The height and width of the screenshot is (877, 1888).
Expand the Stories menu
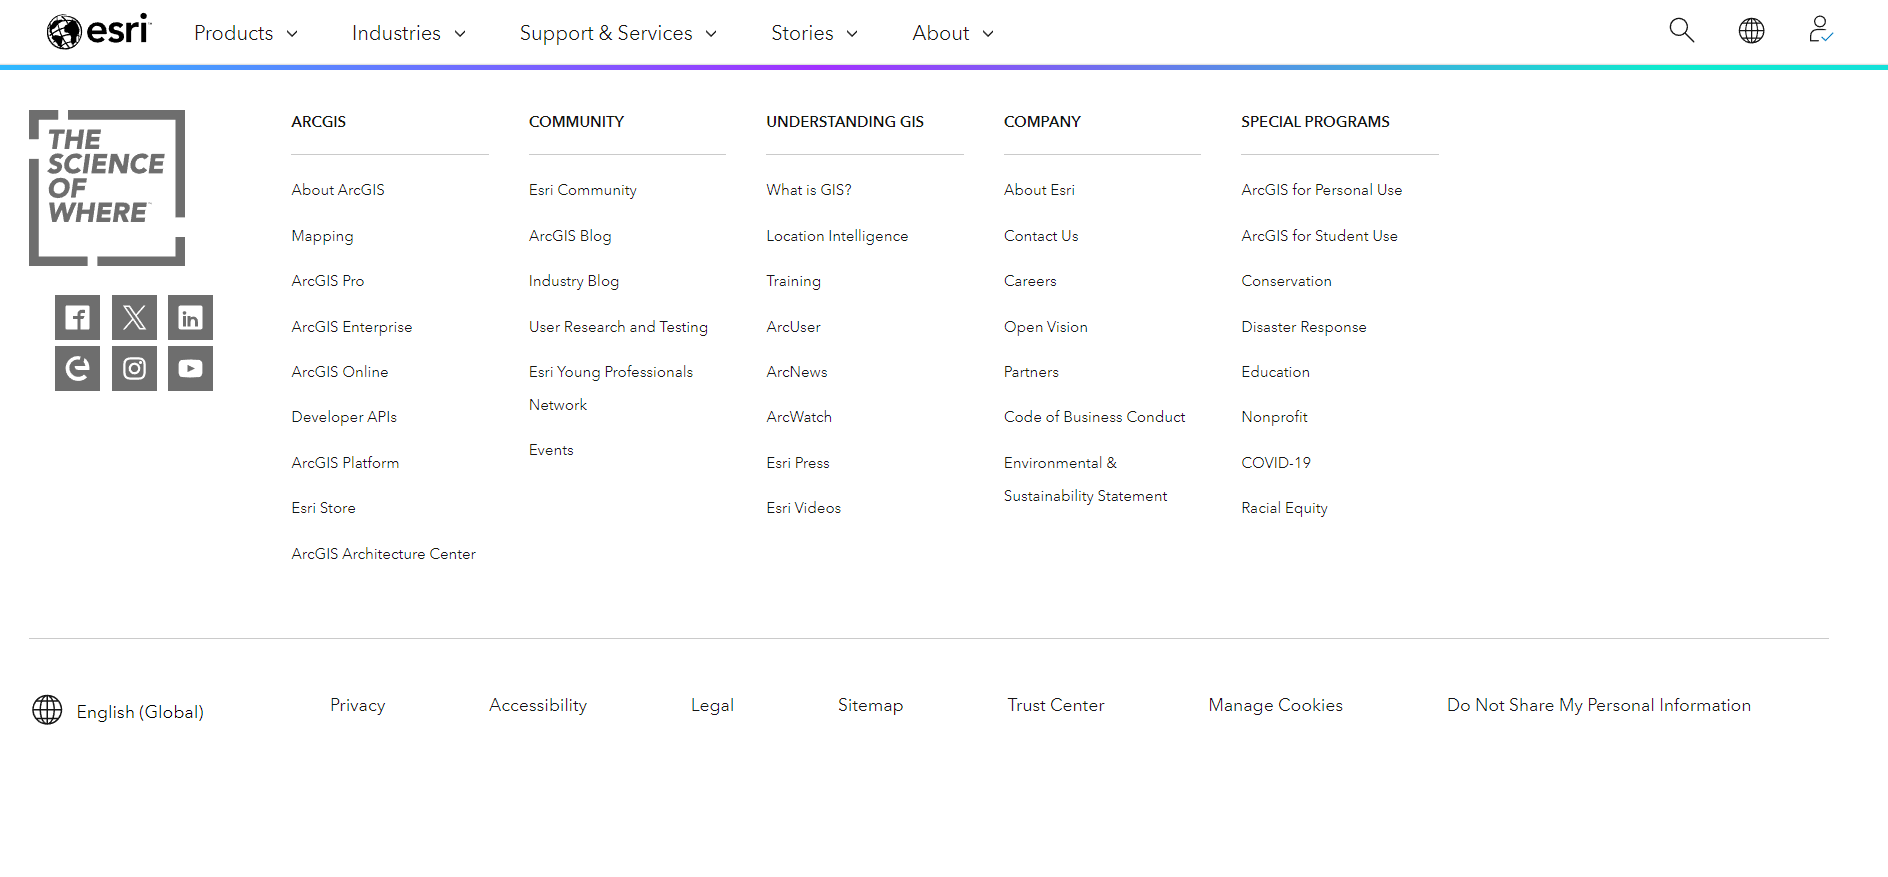pyautogui.click(x=814, y=33)
